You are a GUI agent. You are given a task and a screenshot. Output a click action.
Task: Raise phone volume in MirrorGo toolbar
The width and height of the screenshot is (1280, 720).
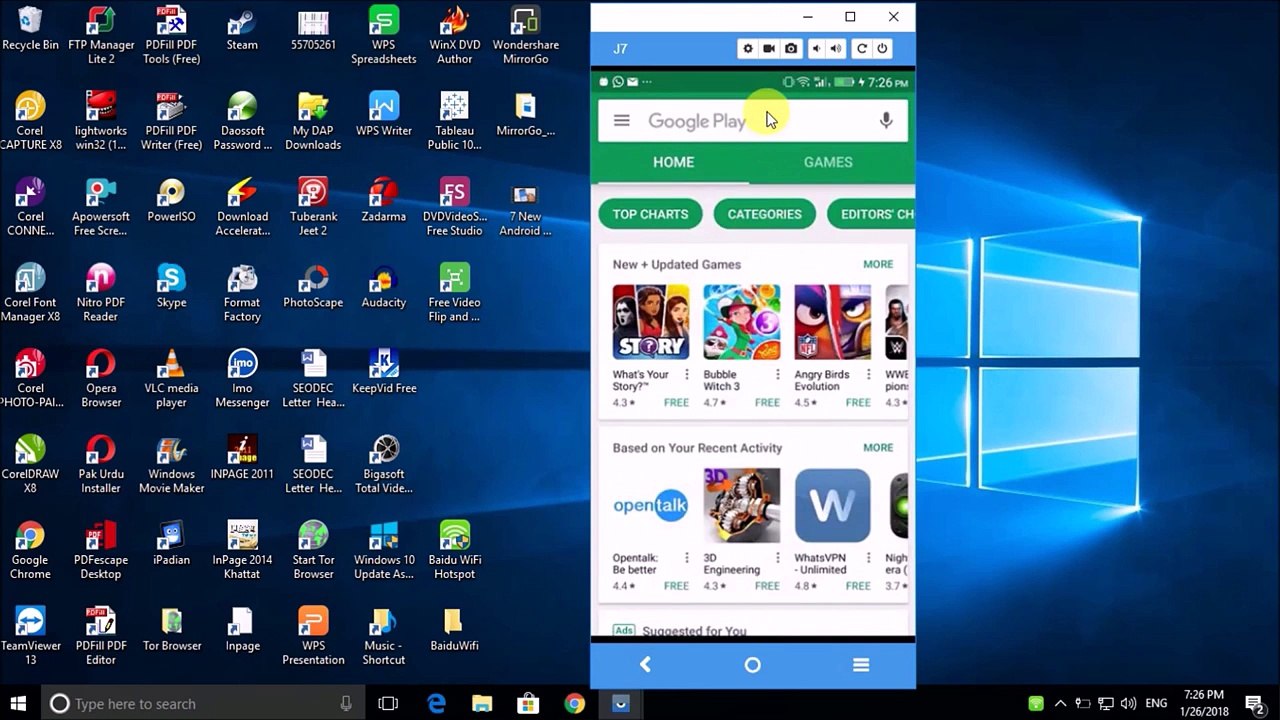tap(836, 48)
